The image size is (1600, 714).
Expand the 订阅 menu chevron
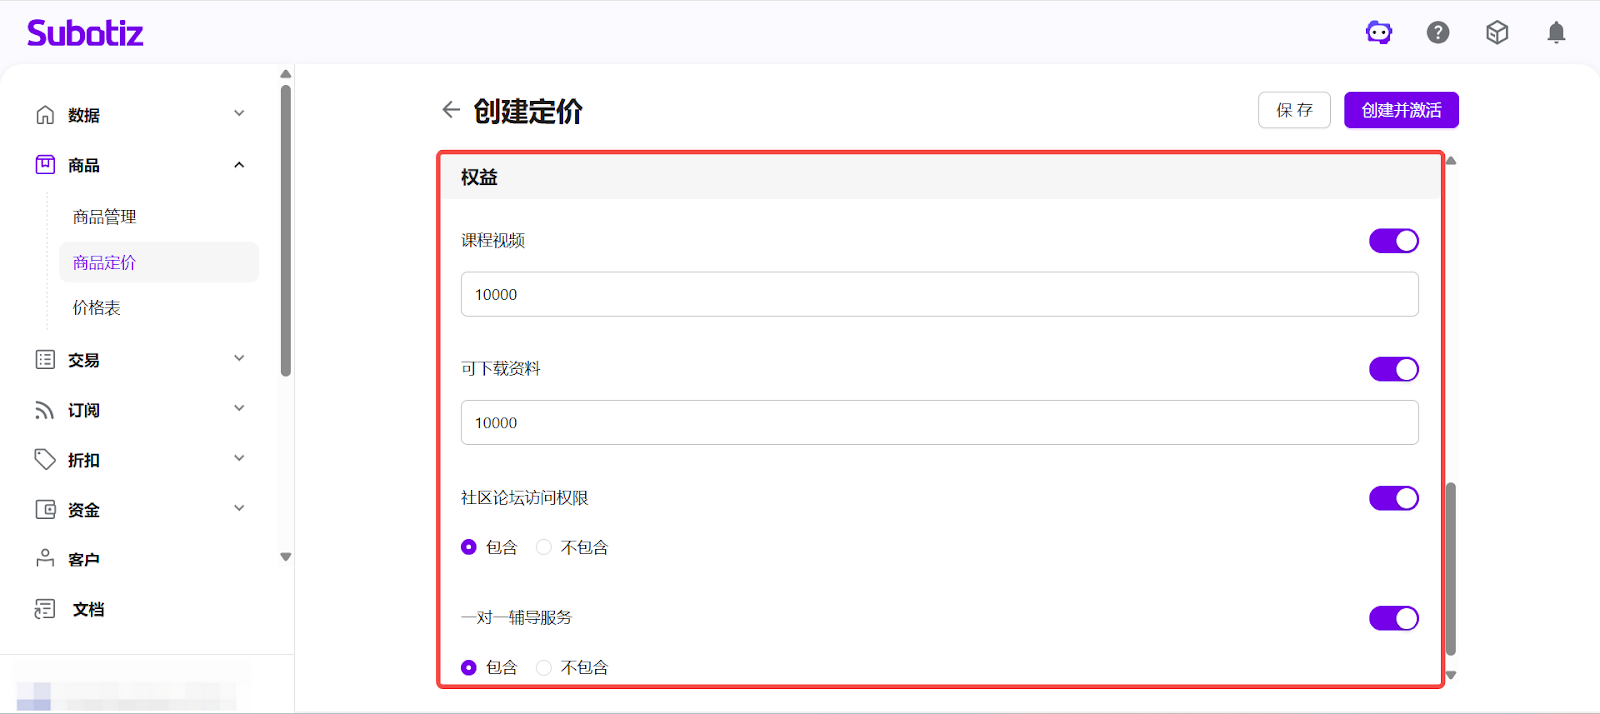(x=239, y=409)
